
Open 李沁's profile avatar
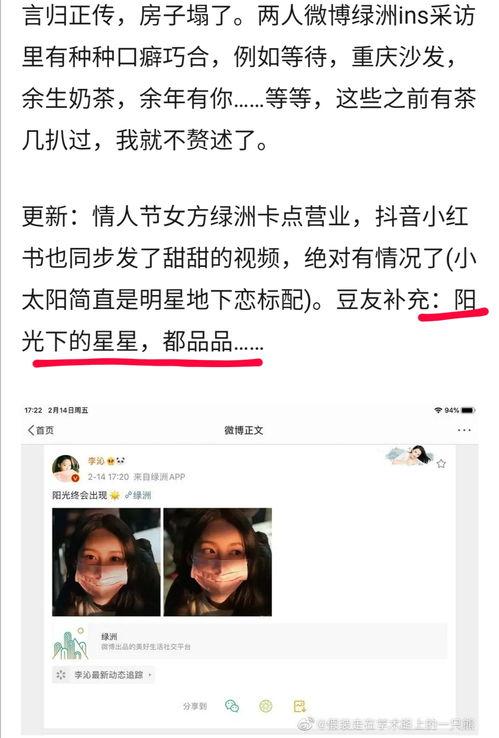[x=65, y=468]
